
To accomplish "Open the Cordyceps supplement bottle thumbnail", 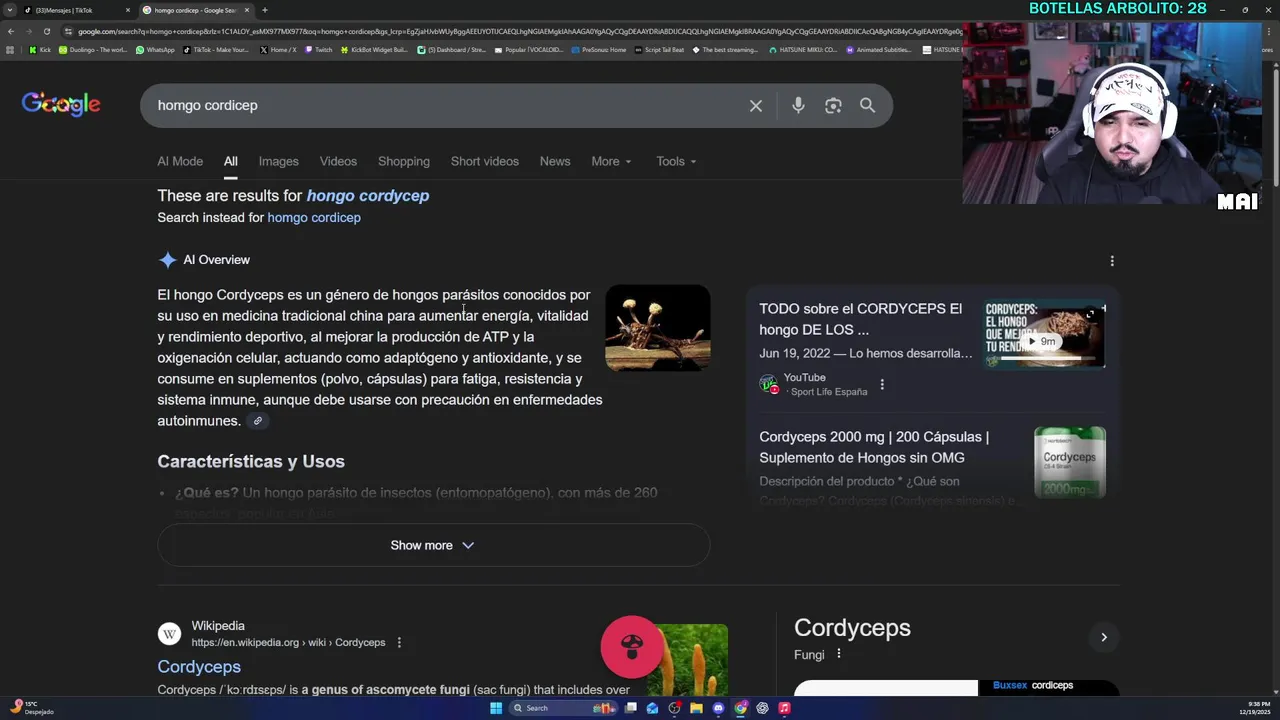I will (1070, 462).
